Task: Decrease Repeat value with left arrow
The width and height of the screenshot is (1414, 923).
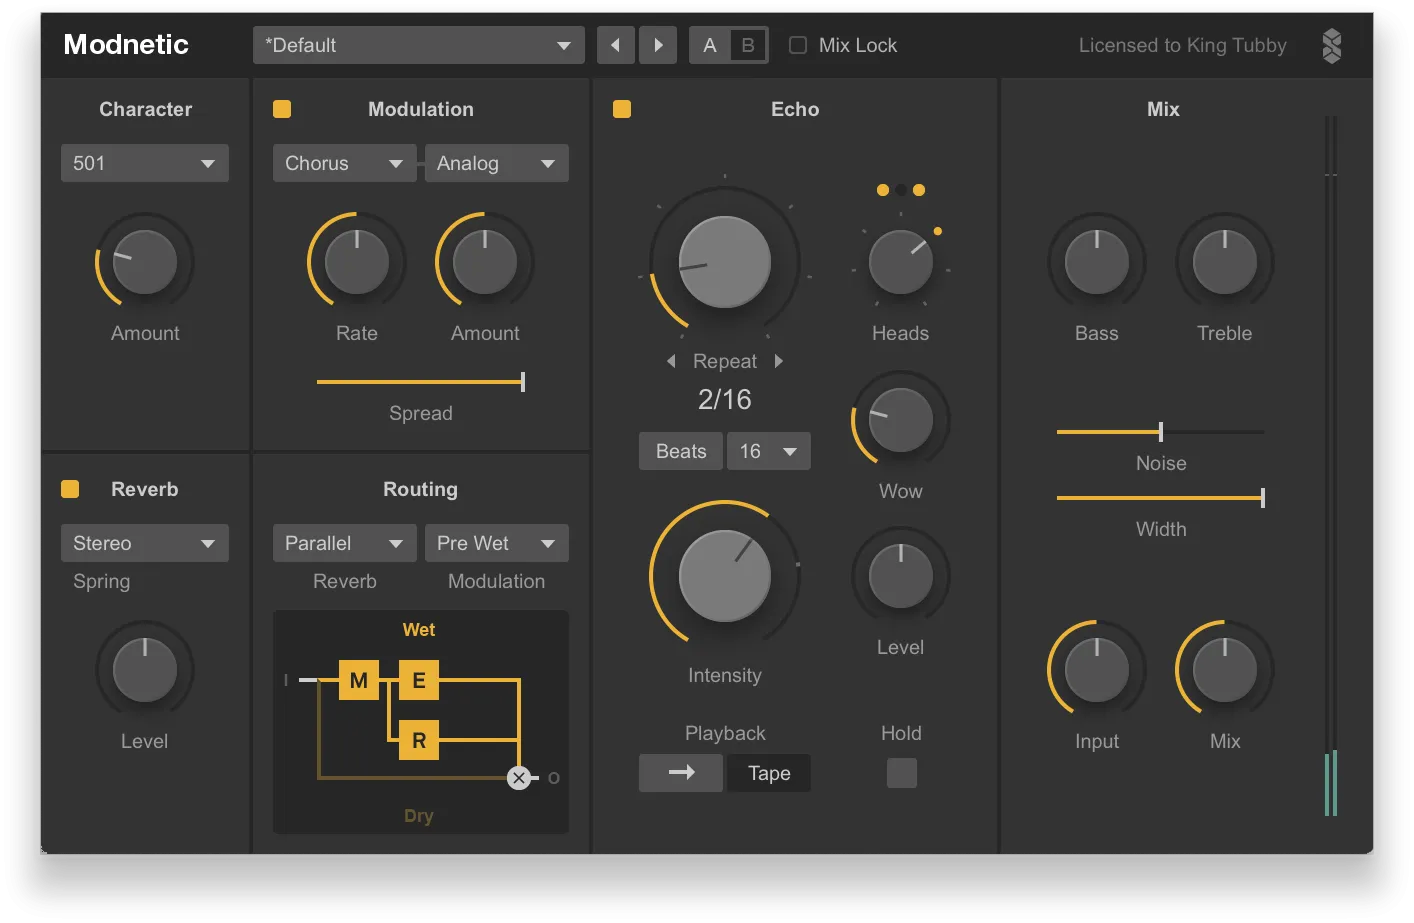Action: [671, 361]
